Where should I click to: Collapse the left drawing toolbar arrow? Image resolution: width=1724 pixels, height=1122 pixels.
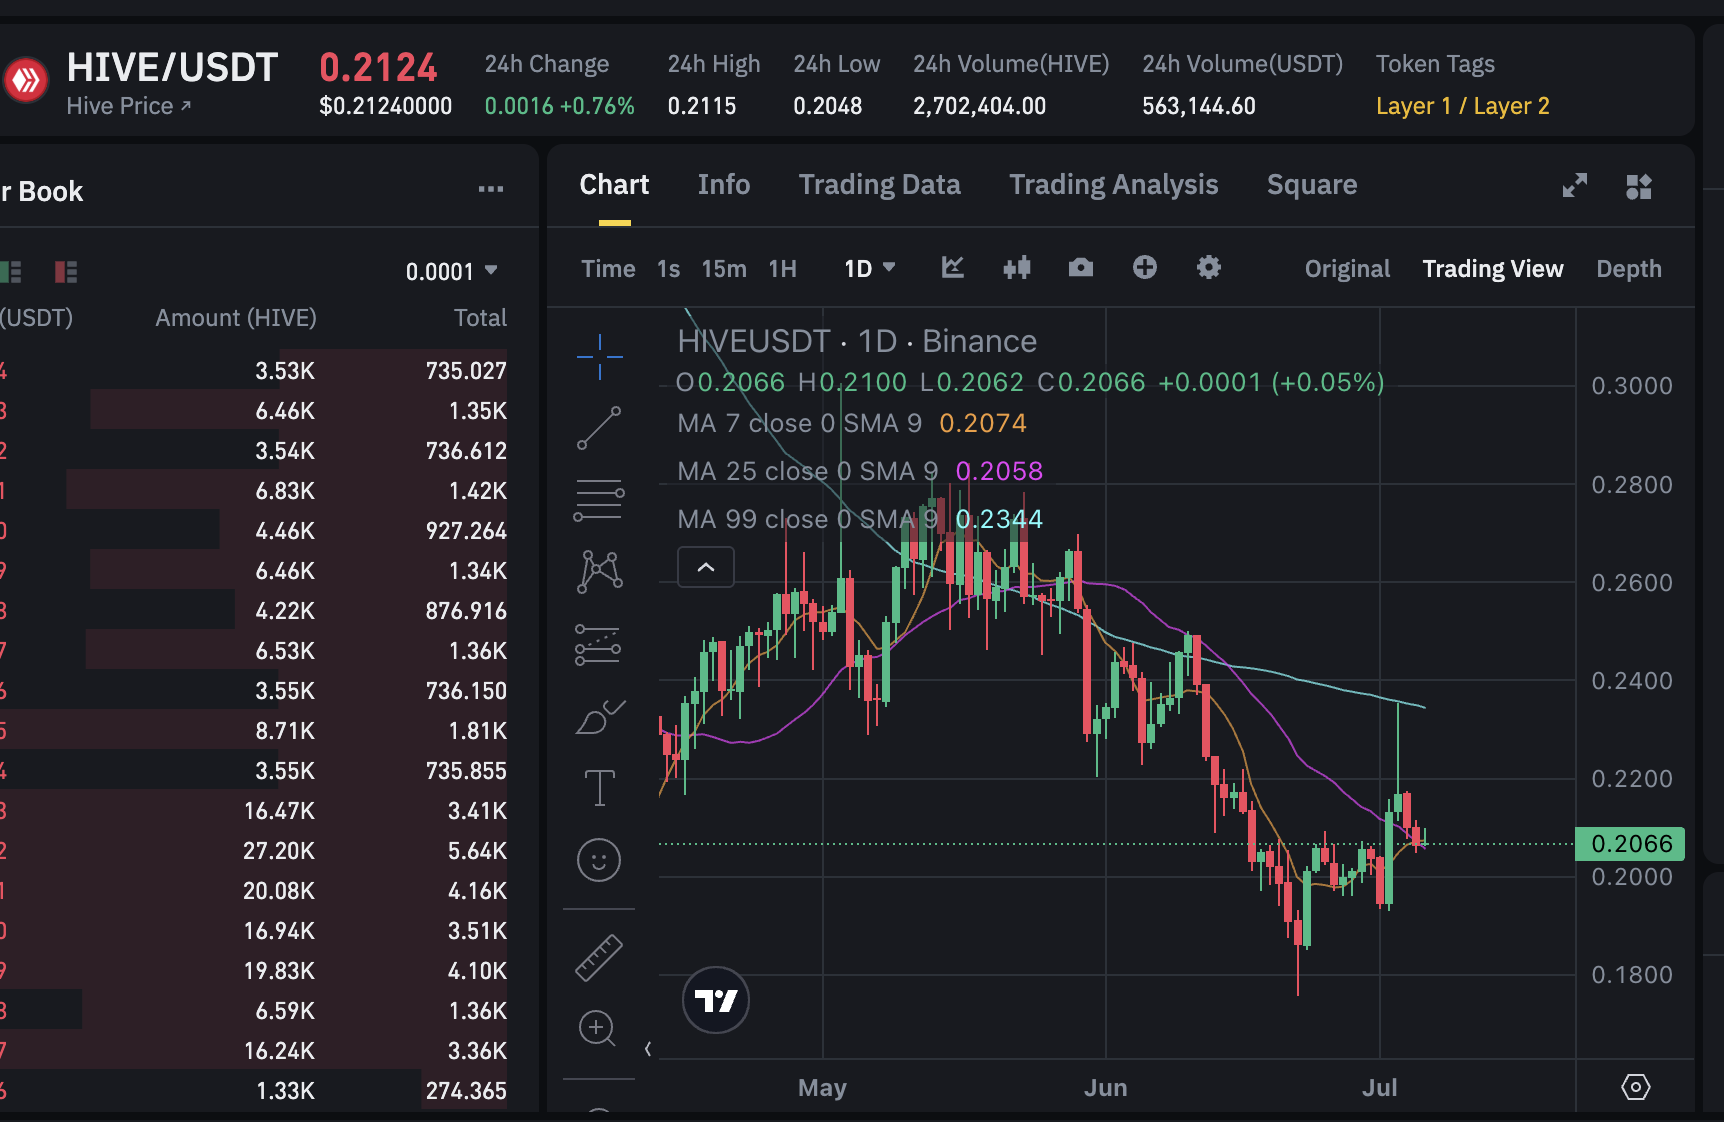(x=648, y=1049)
